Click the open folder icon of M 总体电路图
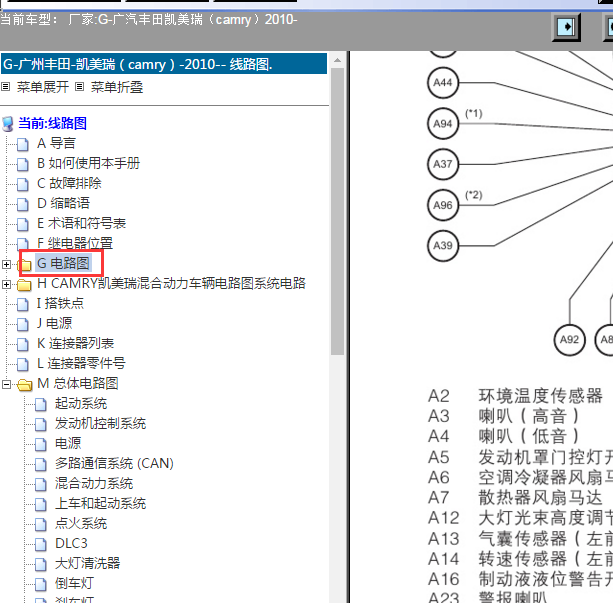This screenshot has width=613, height=603. 25,385
